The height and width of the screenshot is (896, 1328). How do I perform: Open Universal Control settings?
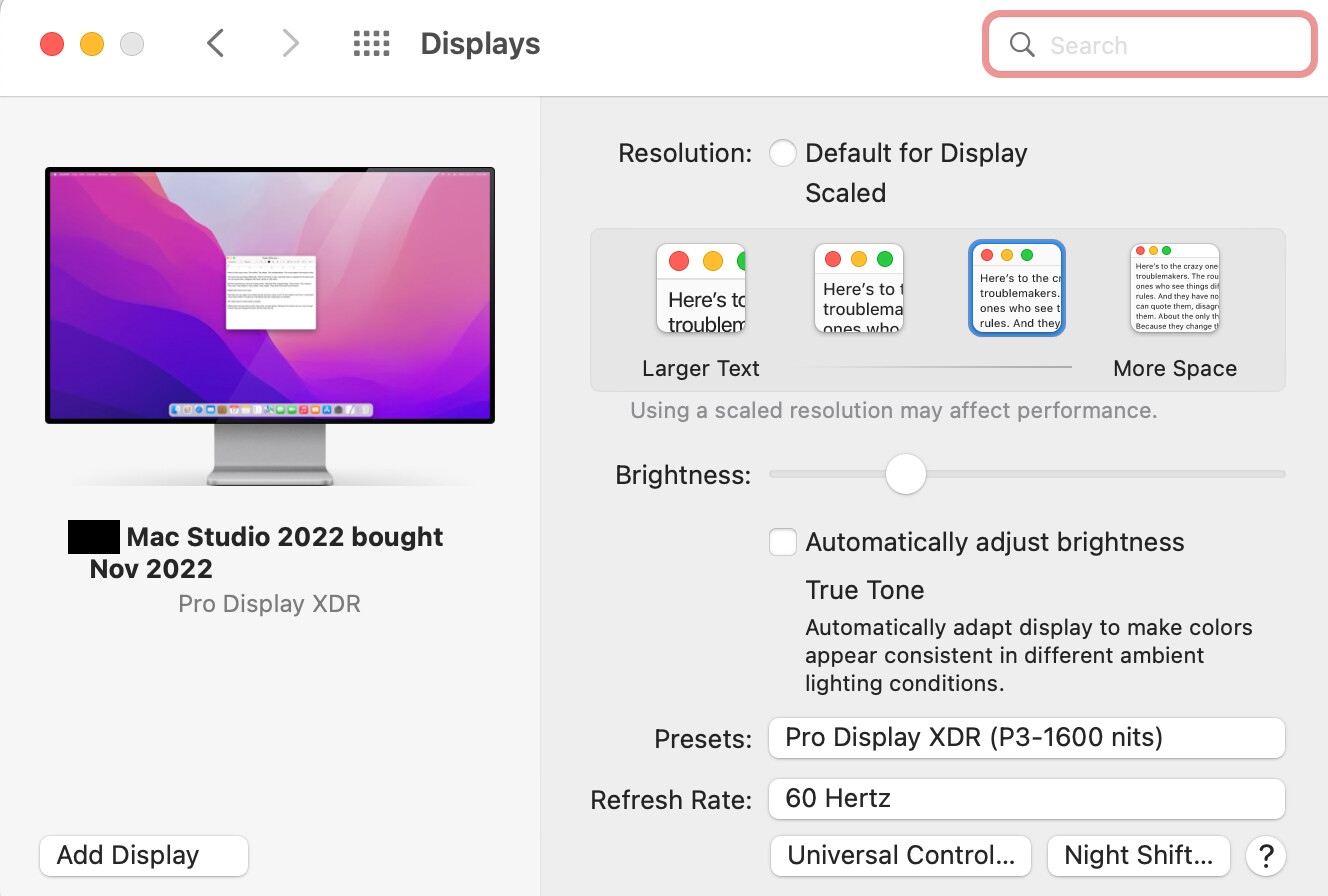[900, 855]
